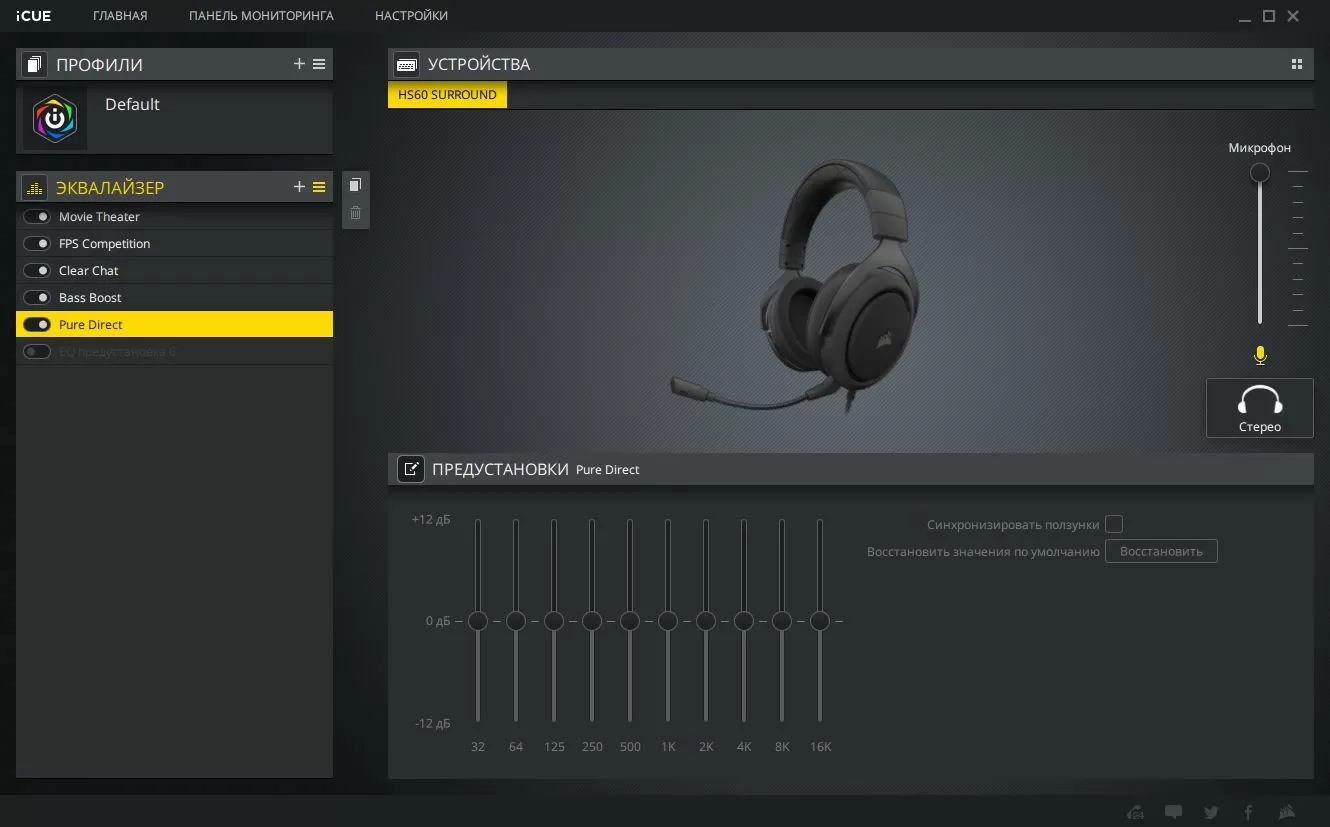1330x827 pixels.
Task: Select the Default profile RGB icon
Action: (55, 119)
